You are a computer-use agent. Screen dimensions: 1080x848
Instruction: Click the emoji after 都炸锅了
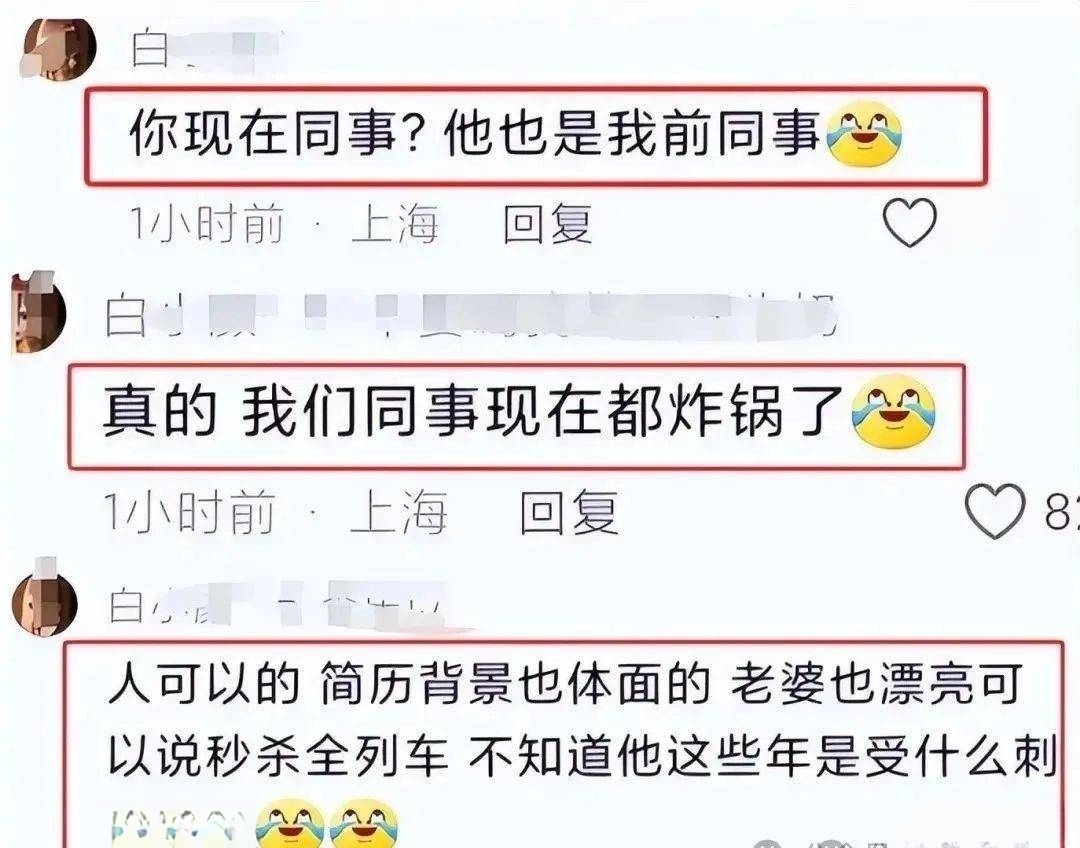pos(893,411)
